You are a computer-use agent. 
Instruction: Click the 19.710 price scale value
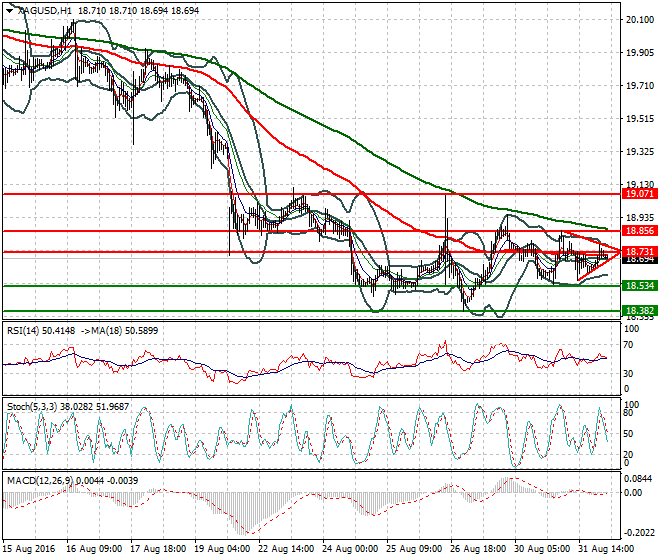point(640,85)
